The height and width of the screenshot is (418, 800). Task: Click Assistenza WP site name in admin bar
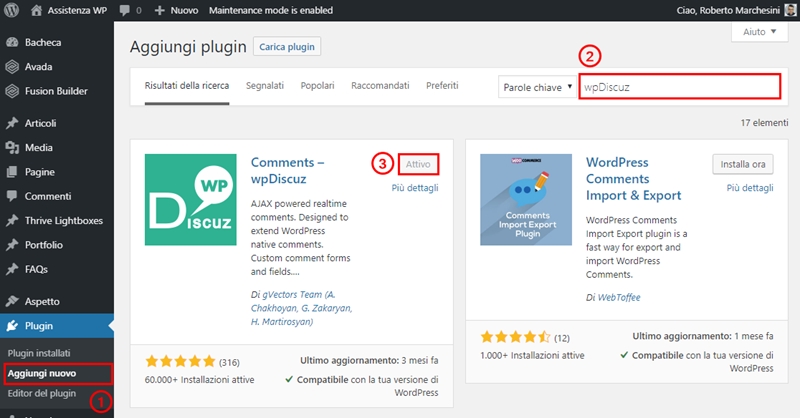coord(77,10)
